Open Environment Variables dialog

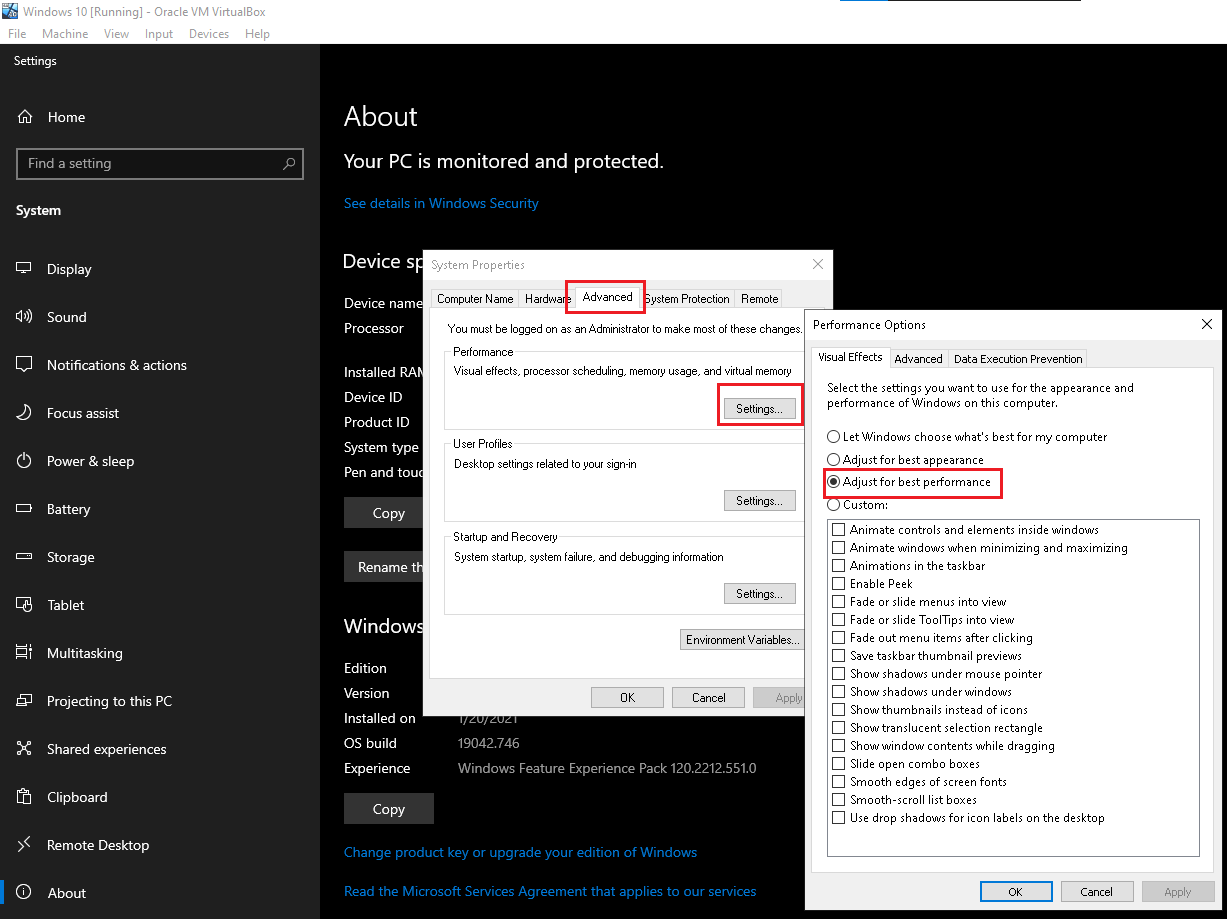(741, 640)
